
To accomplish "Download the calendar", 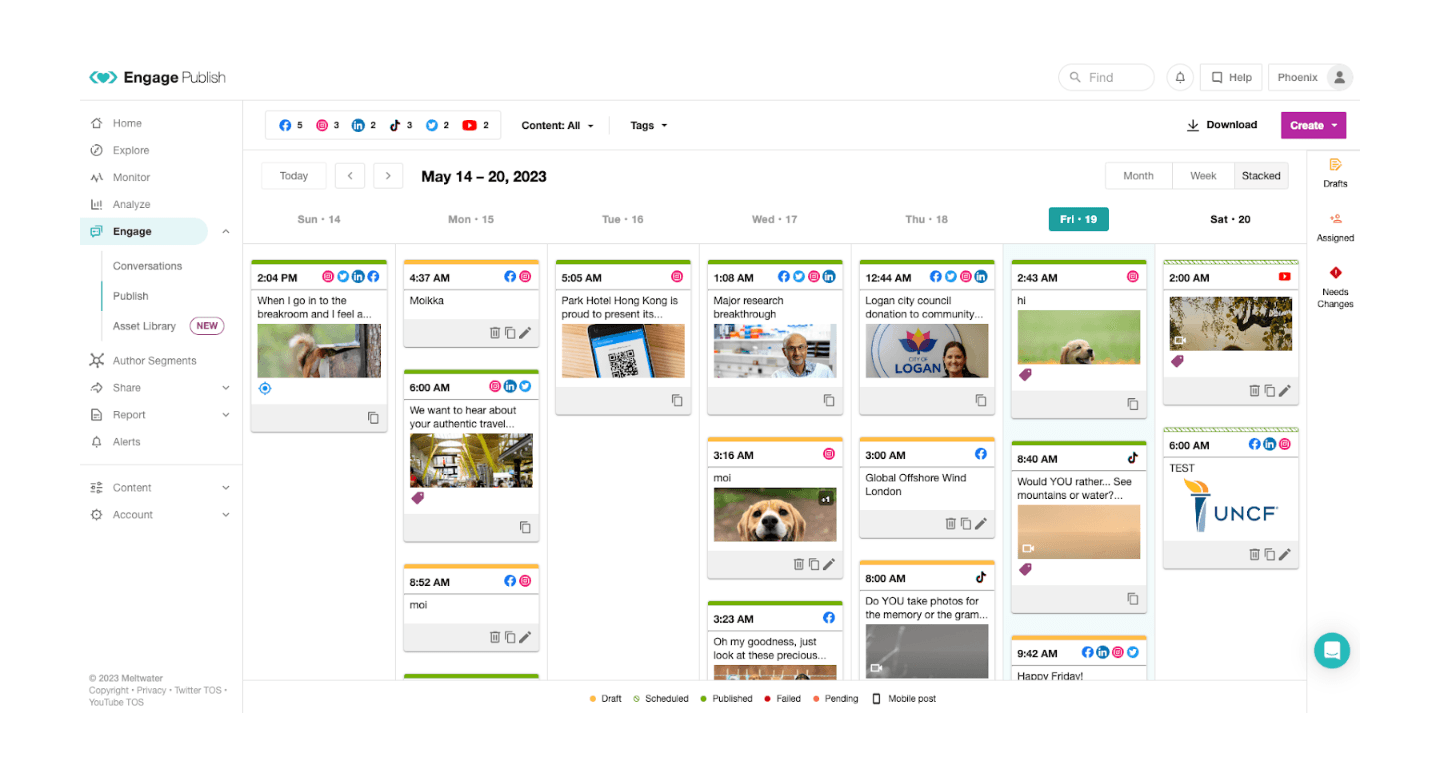I will click(x=1221, y=125).
